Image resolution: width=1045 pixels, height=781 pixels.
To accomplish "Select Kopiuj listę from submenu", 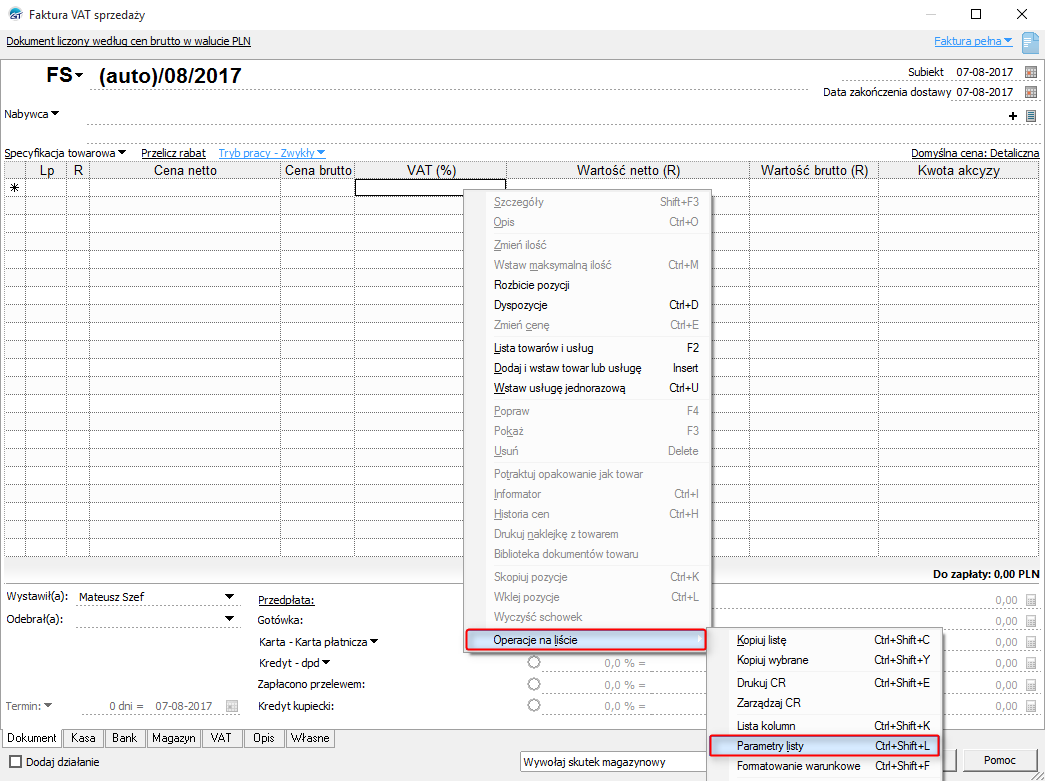I will (824, 640).
